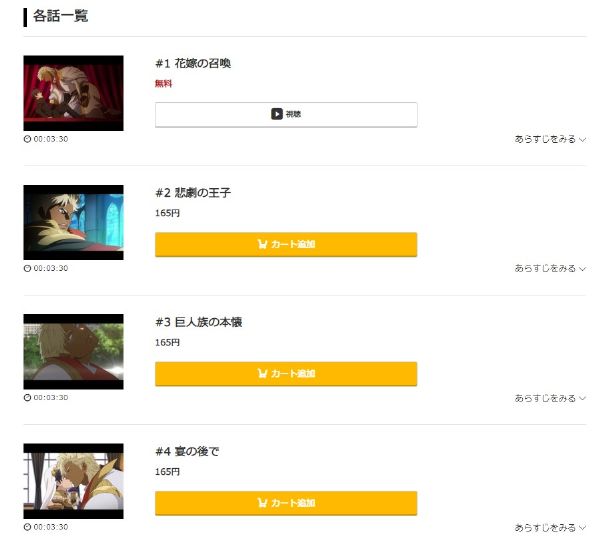This screenshot has height=550, width=600.
Task: Add #4 宴の後で to cart
Action: pyautogui.click(x=286, y=503)
